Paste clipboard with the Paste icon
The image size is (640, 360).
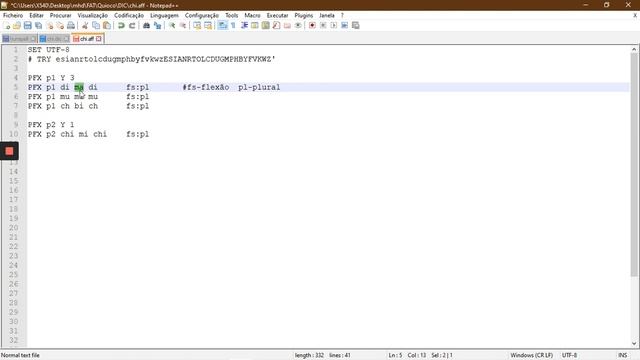click(107, 25)
